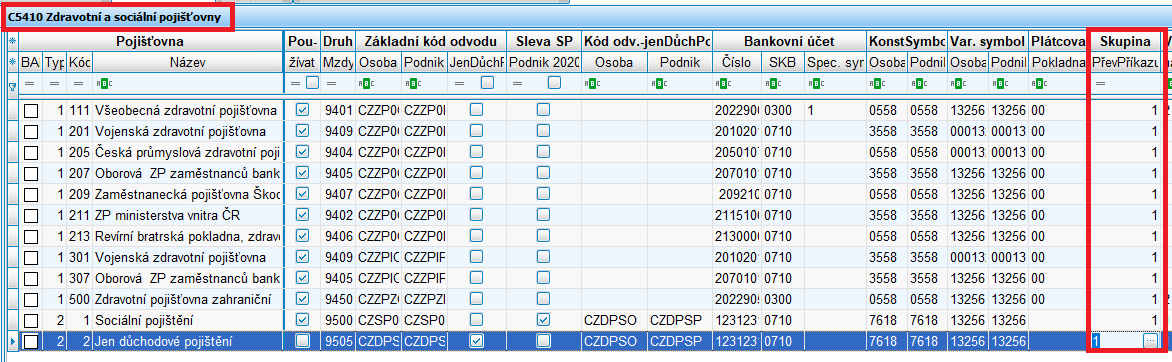The height and width of the screenshot is (362, 1172).
Task: Uncheck Sleva SP checkbox for Sociální pojištění
Action: pyautogui.click(x=543, y=320)
